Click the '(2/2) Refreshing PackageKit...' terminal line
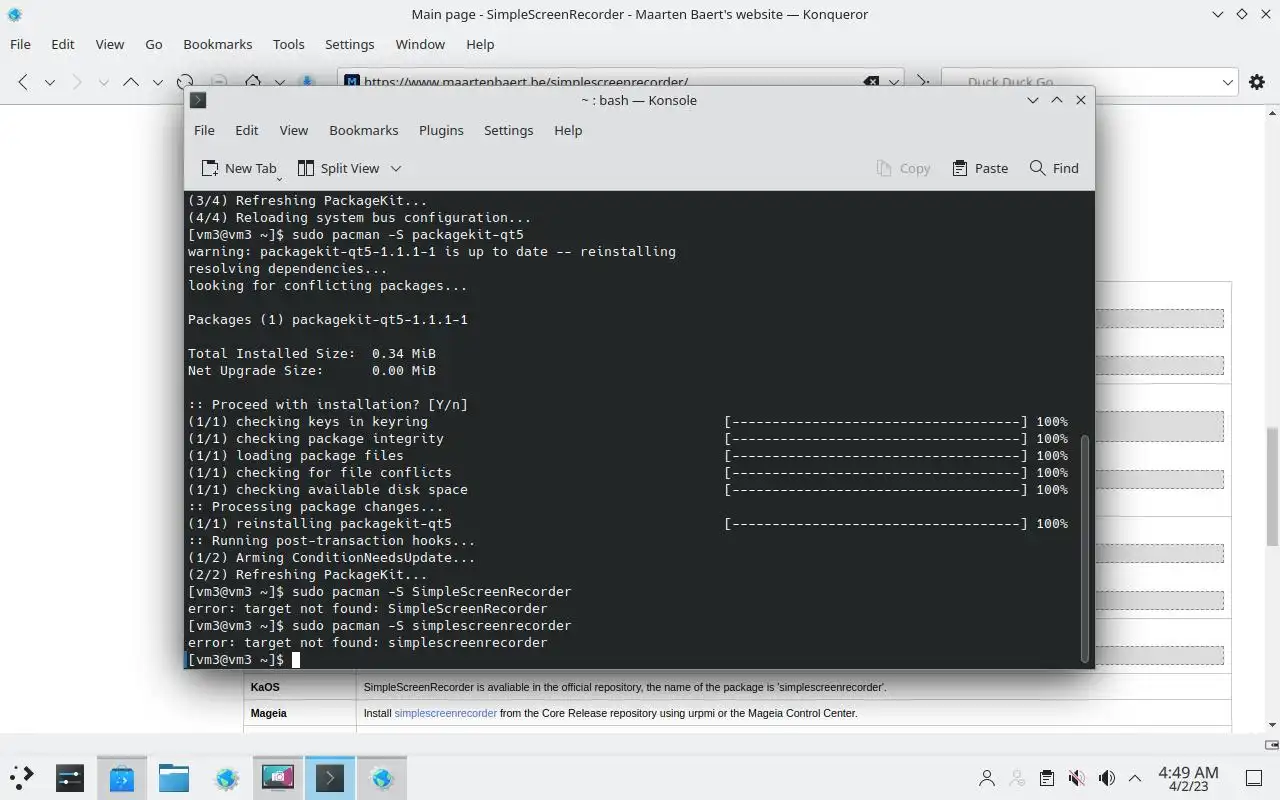The image size is (1280, 800). 308,575
